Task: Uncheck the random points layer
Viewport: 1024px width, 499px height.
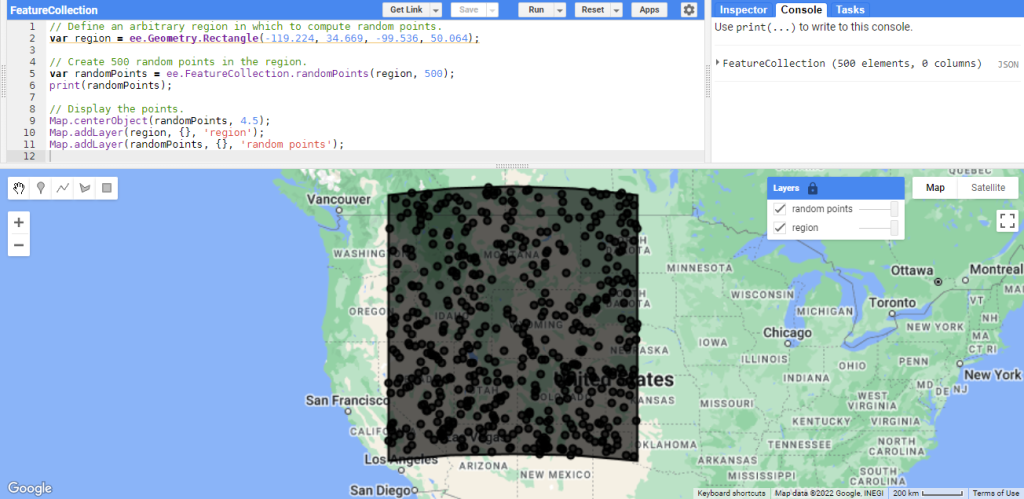Action: coord(780,209)
